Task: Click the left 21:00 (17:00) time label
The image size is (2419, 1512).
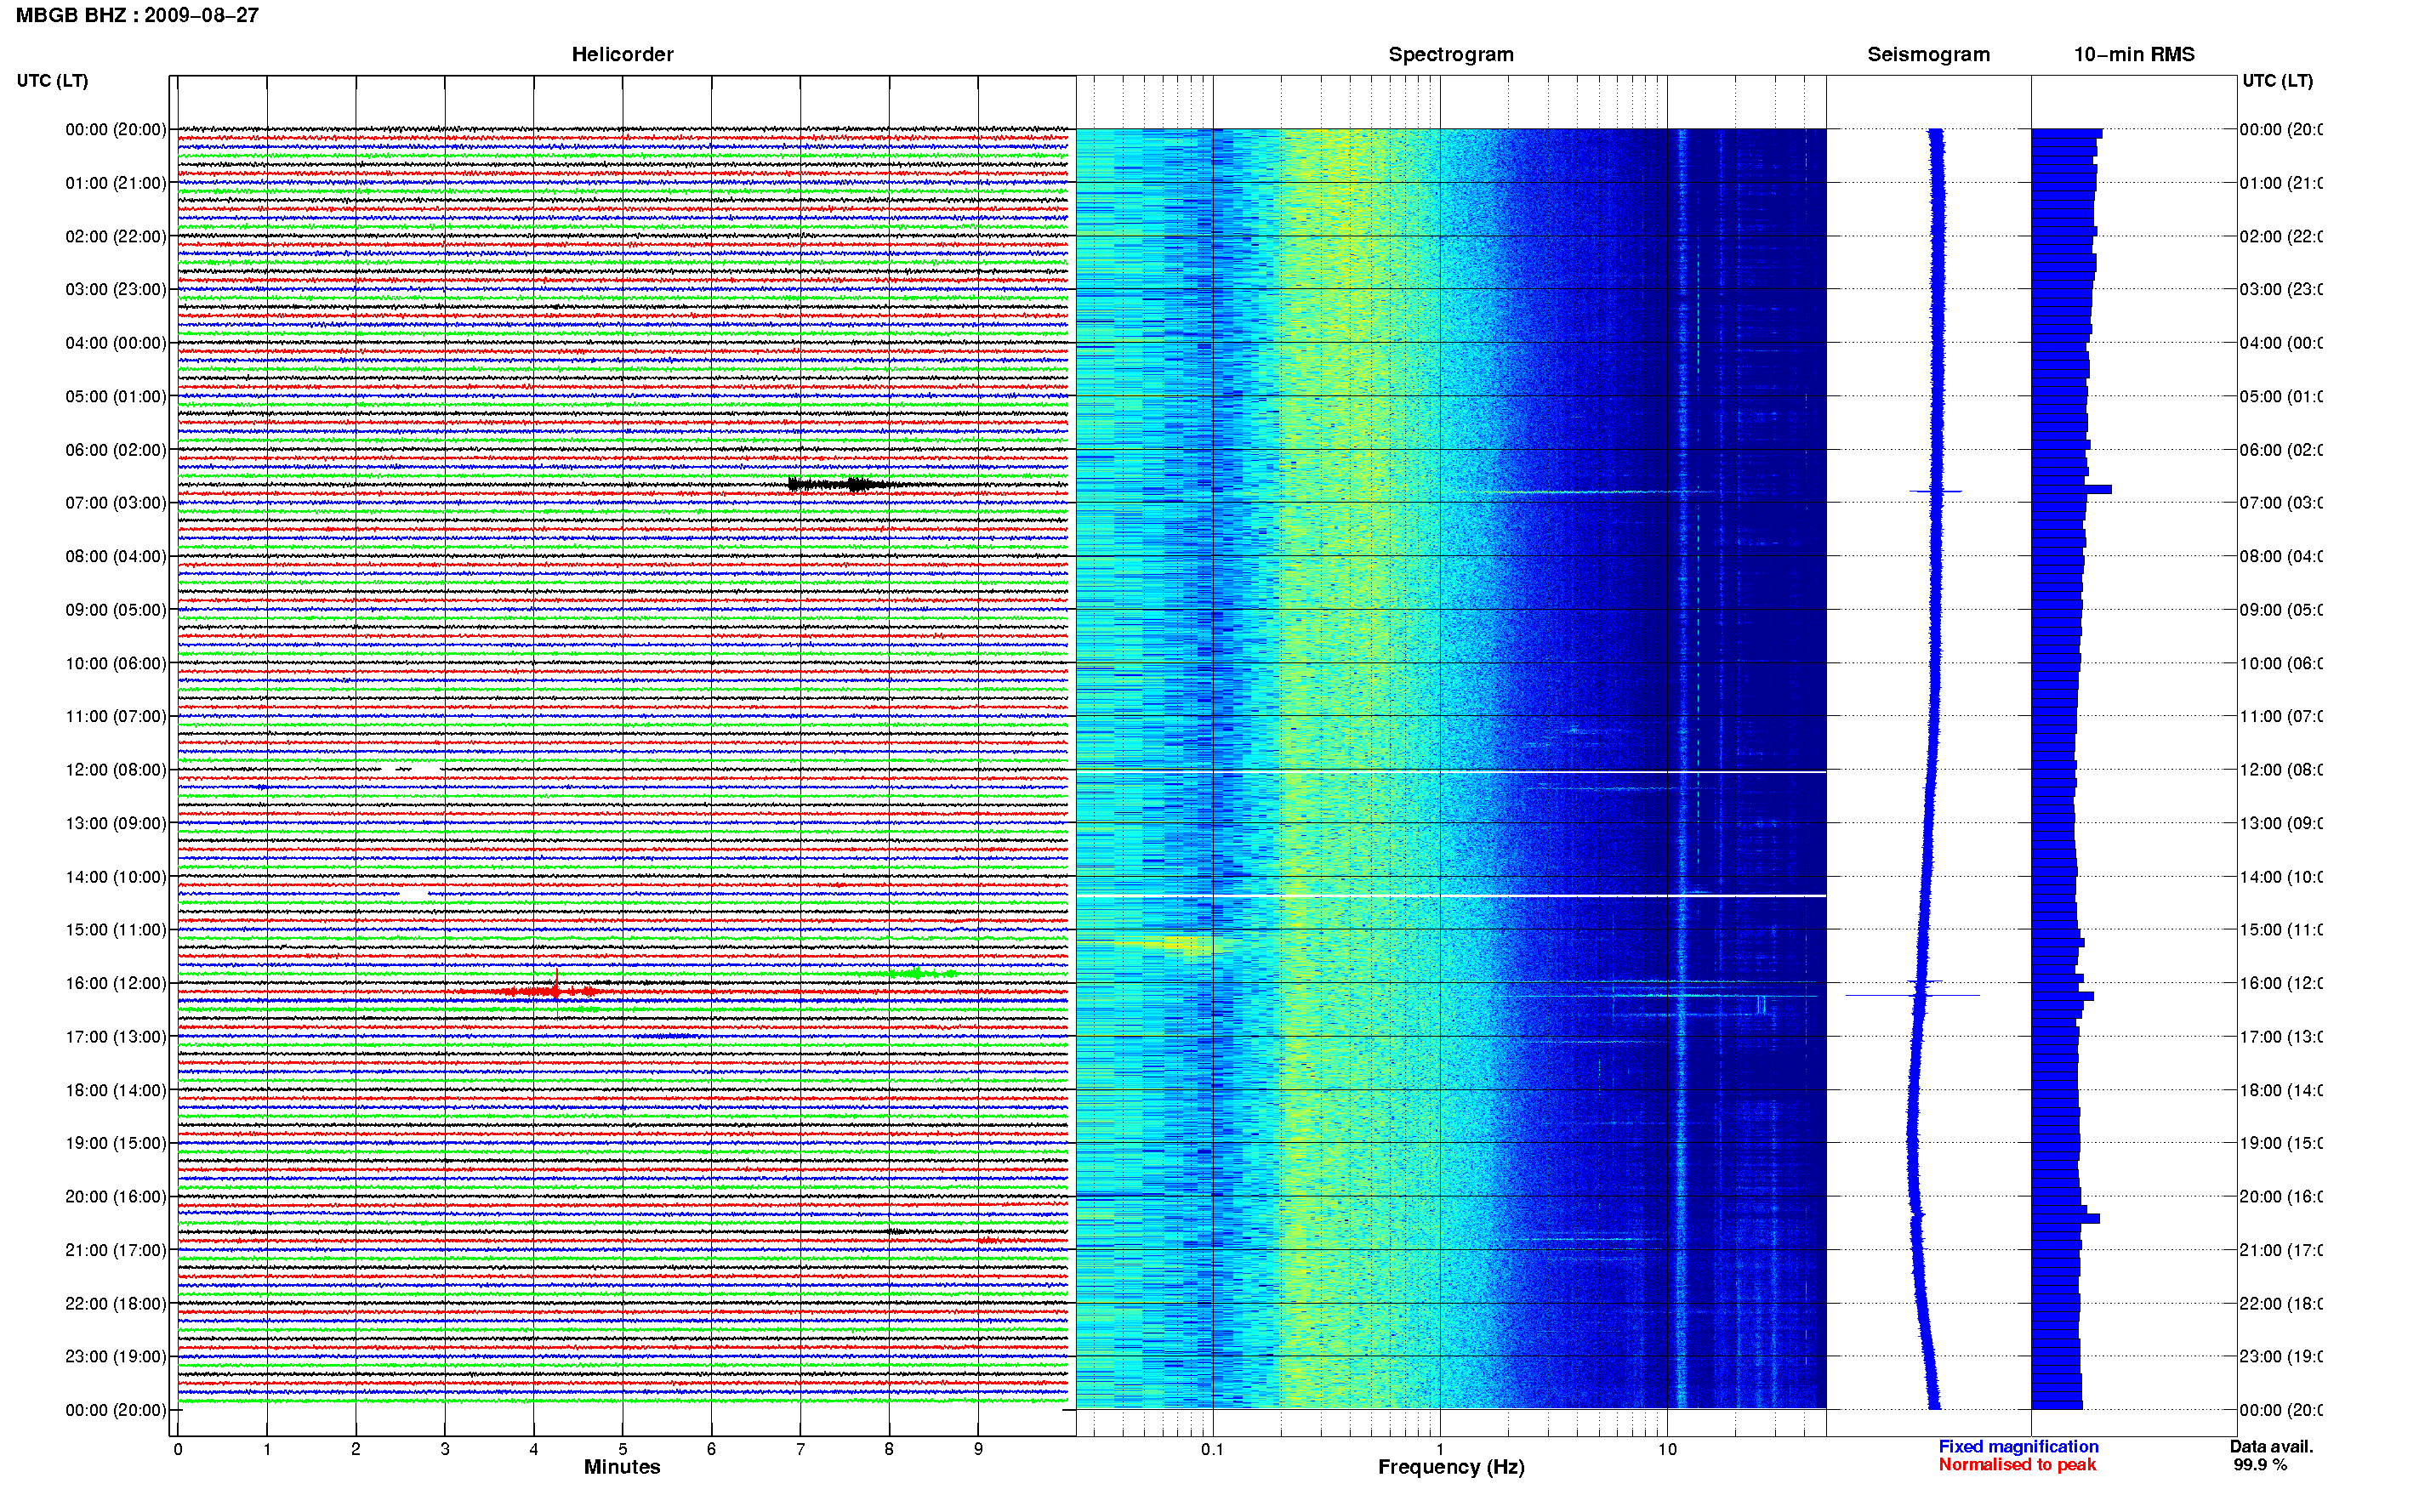Action: coord(116,1250)
